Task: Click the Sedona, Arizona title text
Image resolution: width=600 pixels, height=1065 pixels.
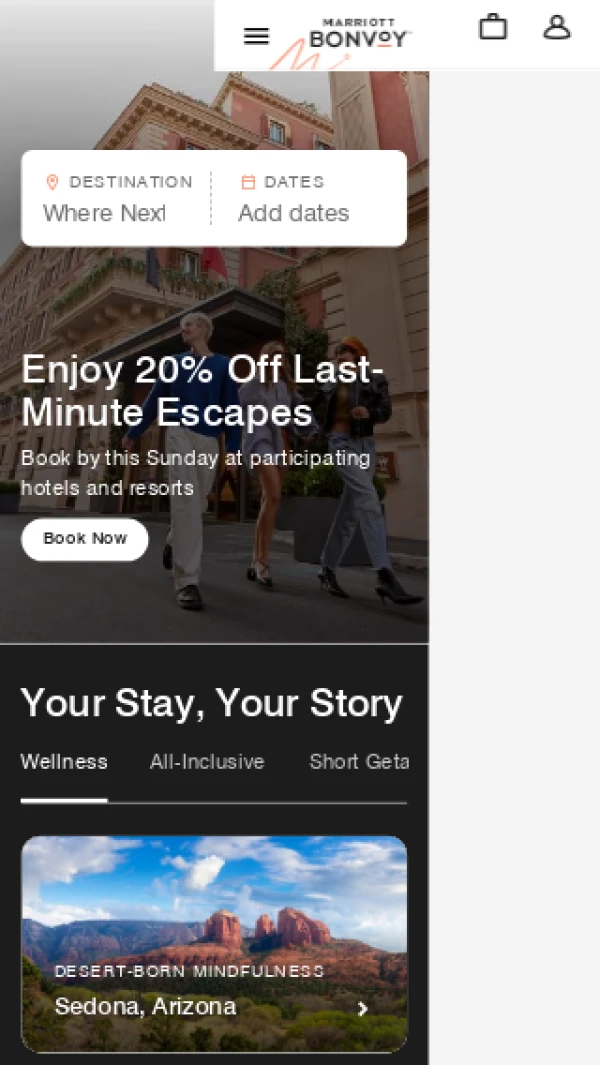Action: [x=145, y=1006]
